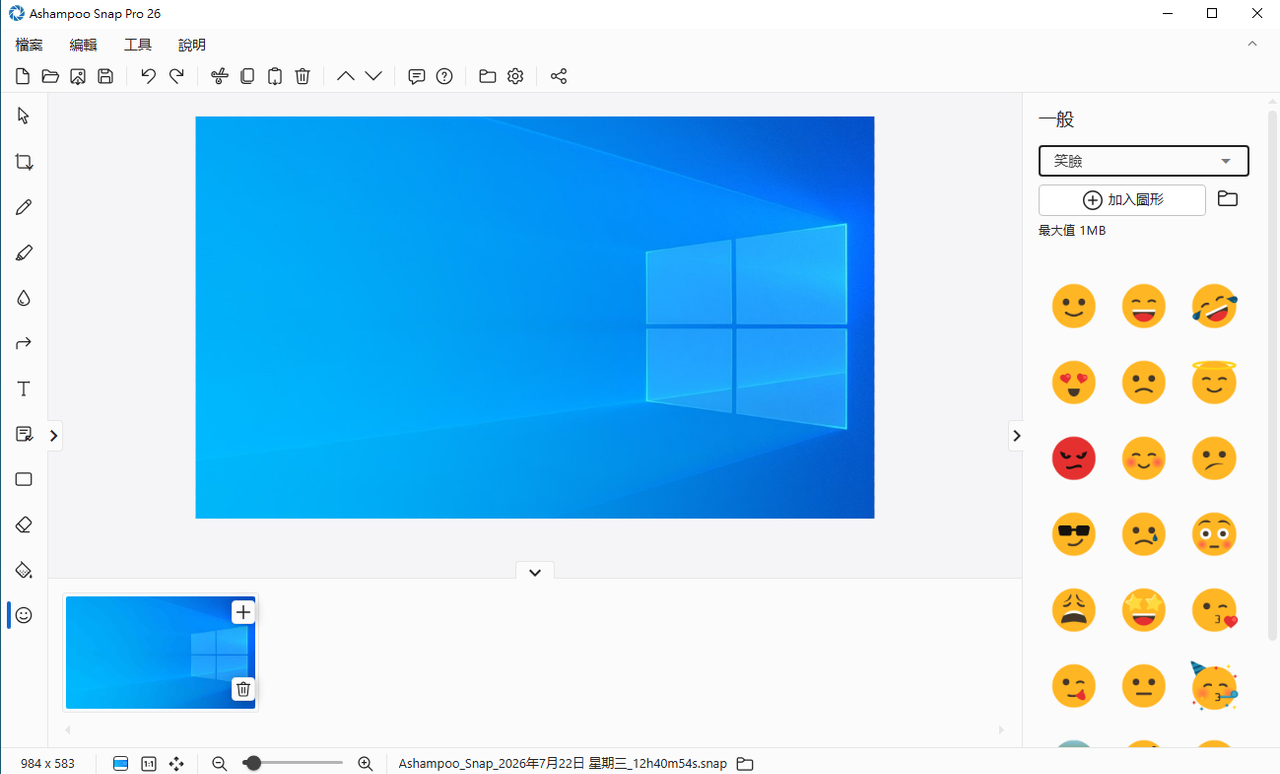This screenshot has width=1280, height=774.
Task: Select the curved Arrow tool
Action: [24, 343]
